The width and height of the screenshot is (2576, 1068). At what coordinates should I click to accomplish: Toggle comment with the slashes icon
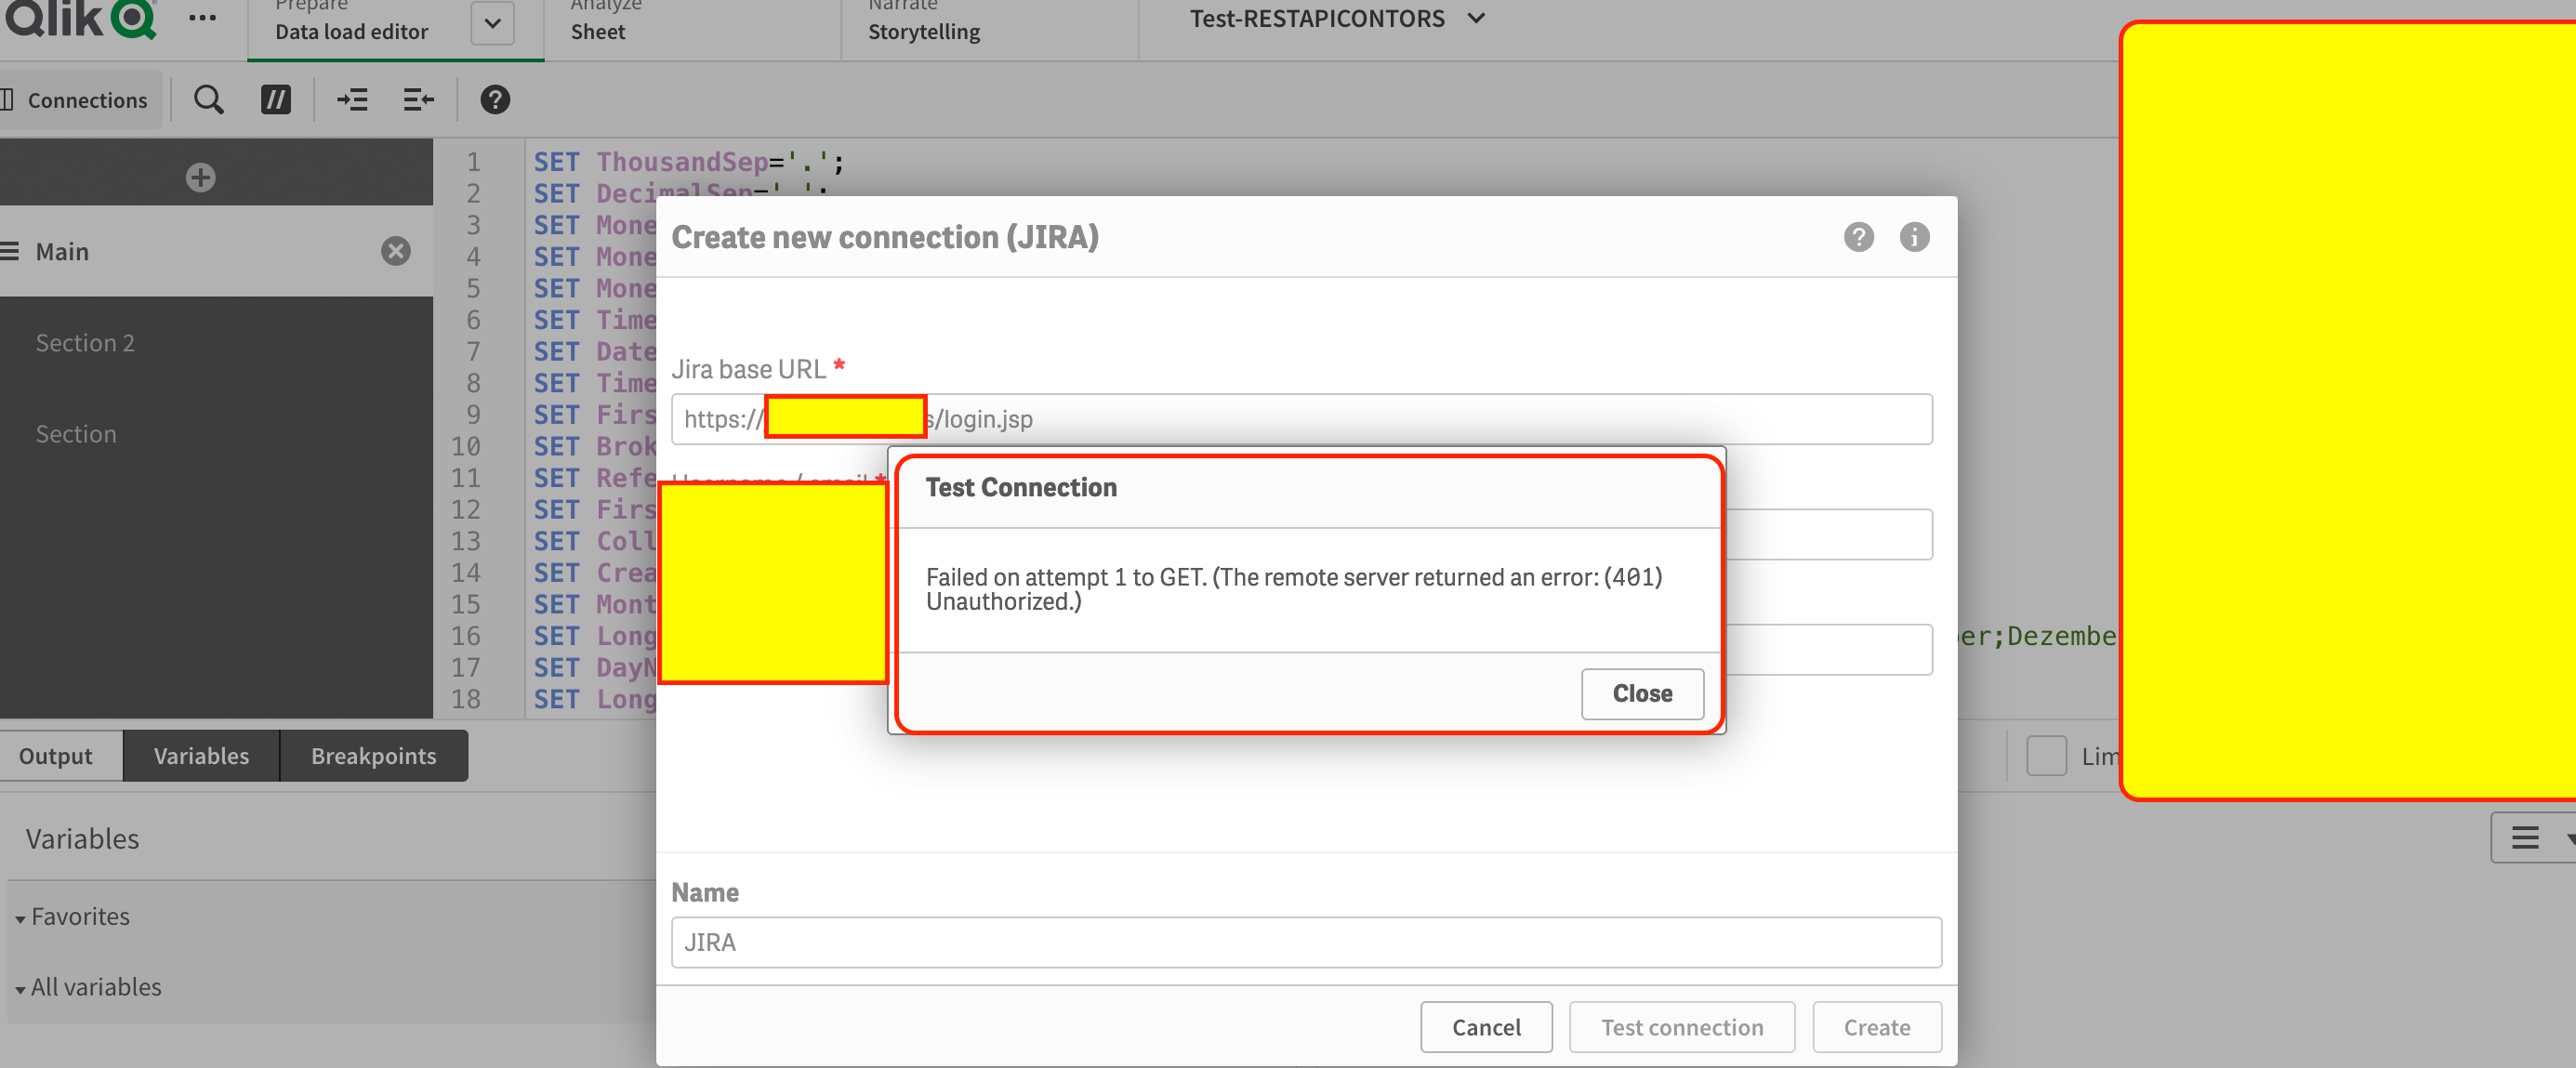coord(275,100)
